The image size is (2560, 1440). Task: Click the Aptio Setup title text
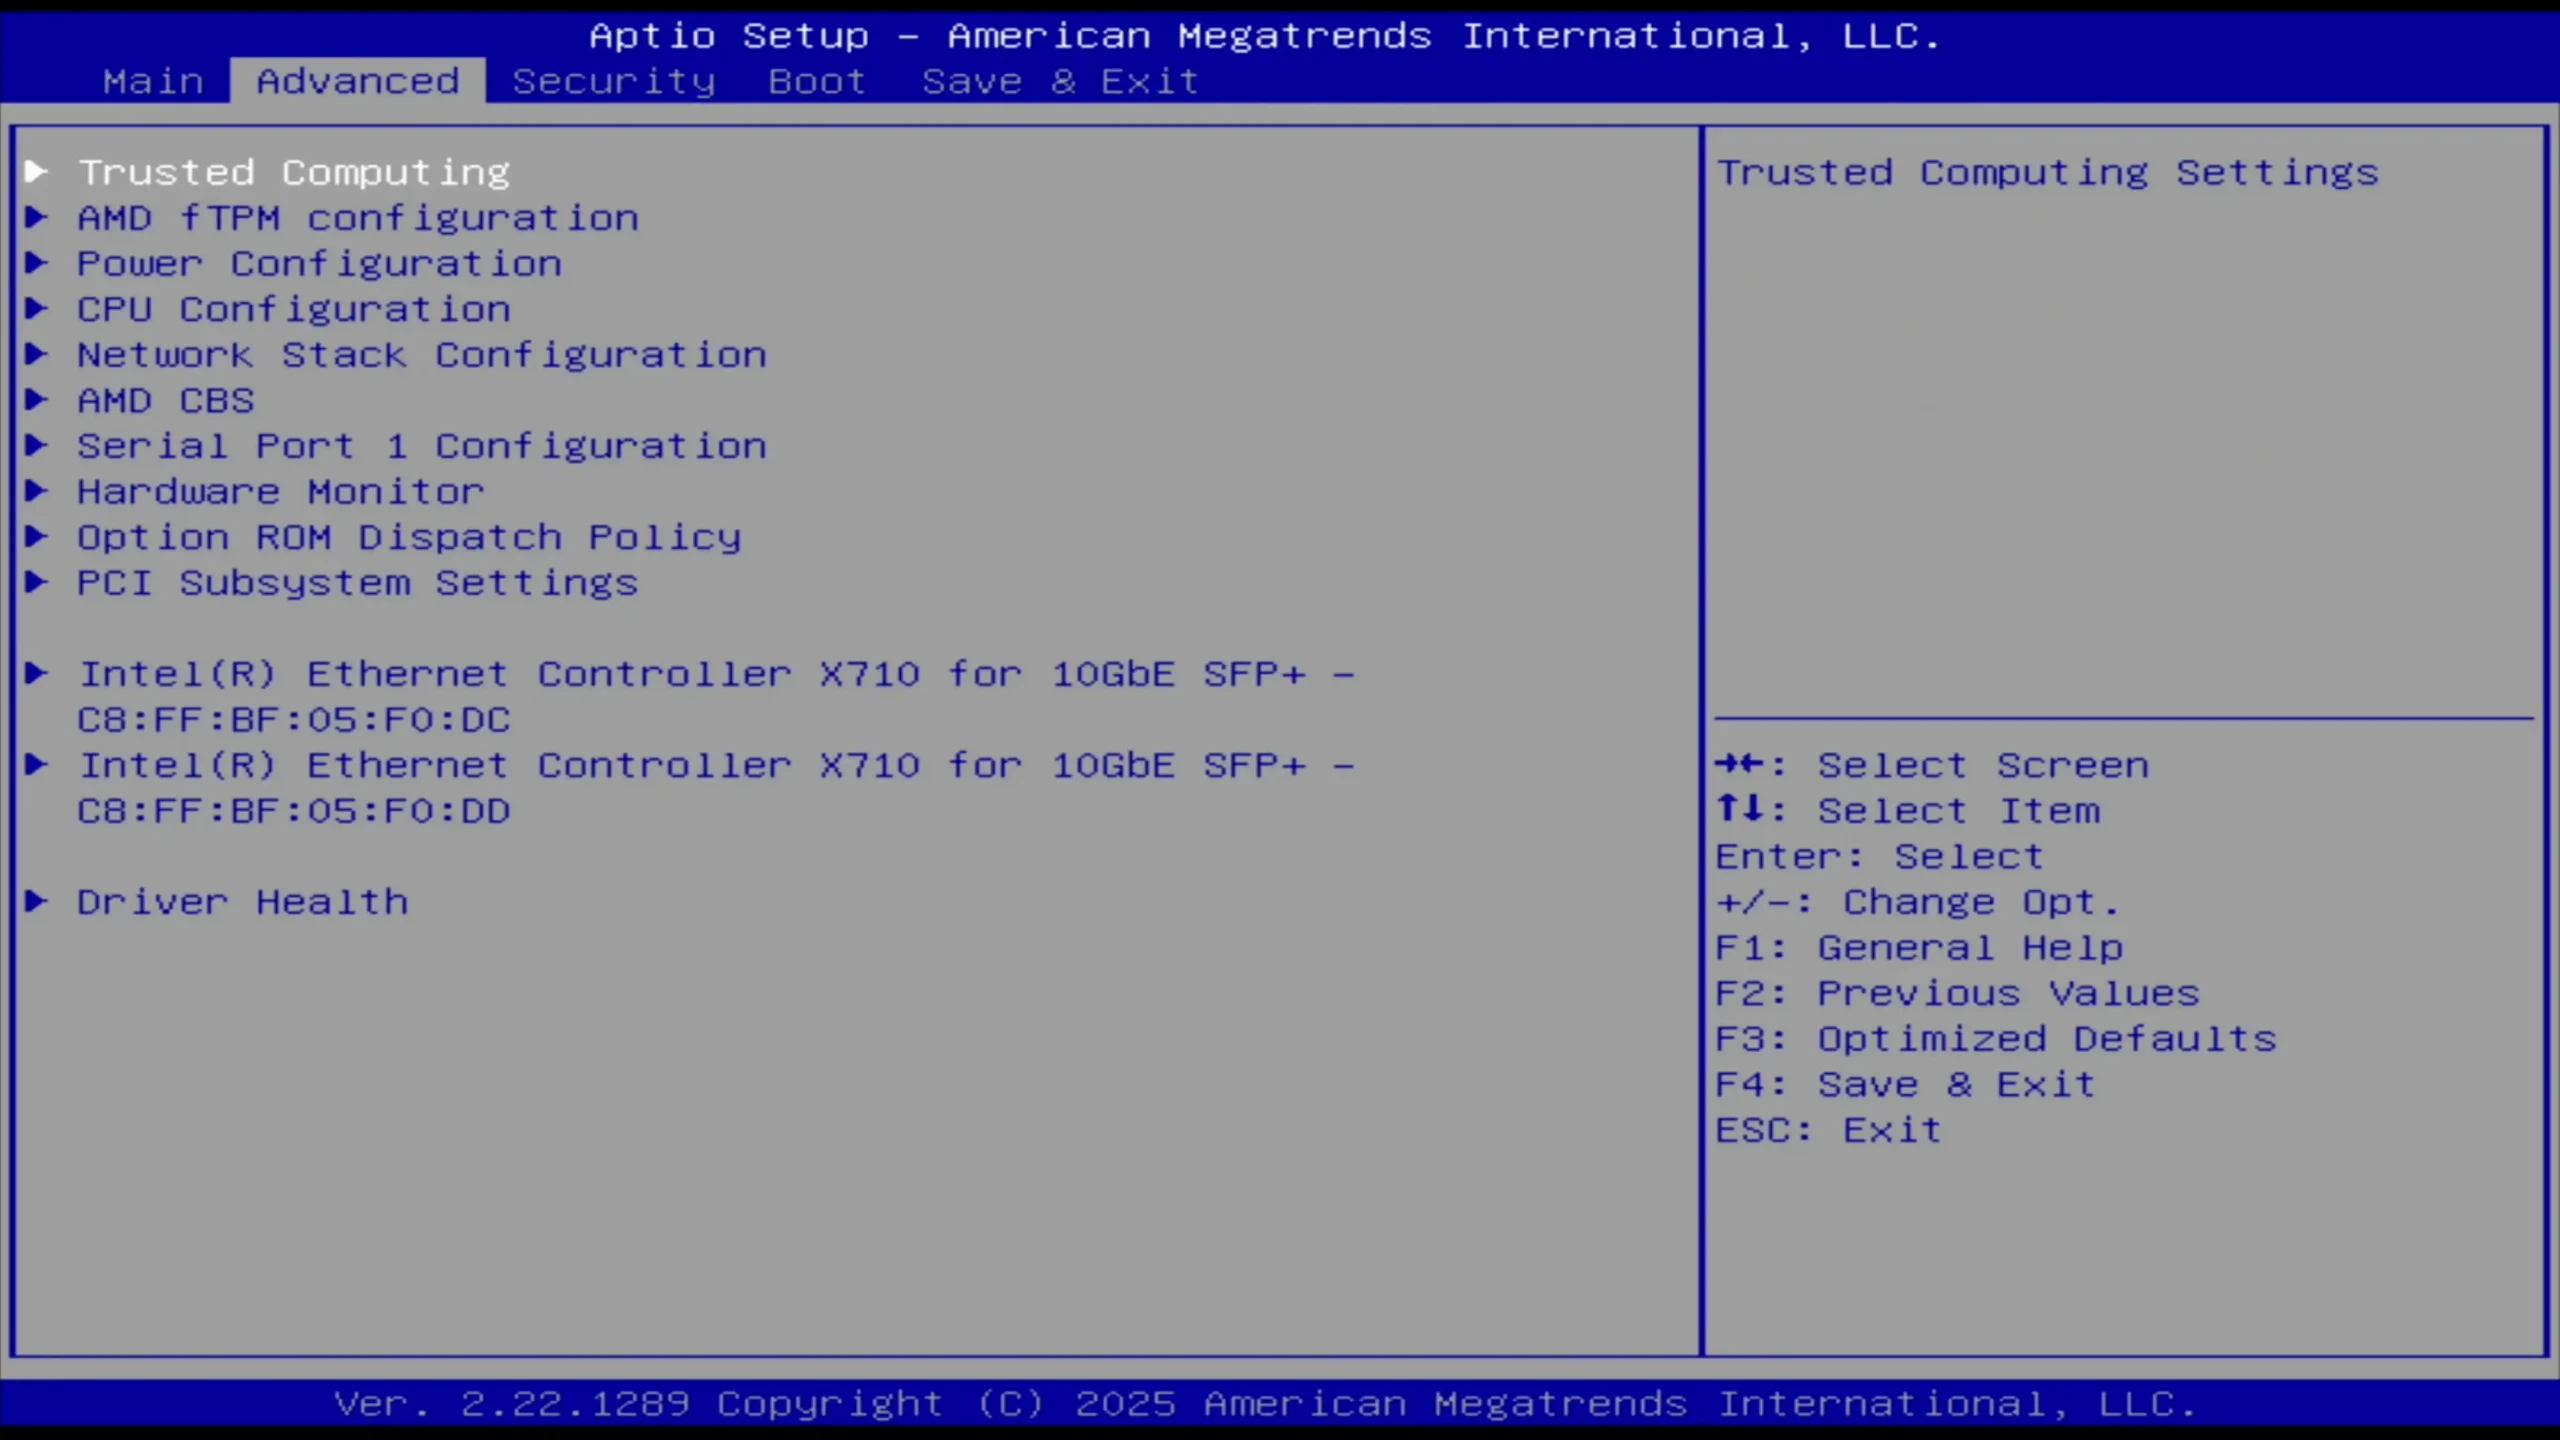tap(1265, 36)
